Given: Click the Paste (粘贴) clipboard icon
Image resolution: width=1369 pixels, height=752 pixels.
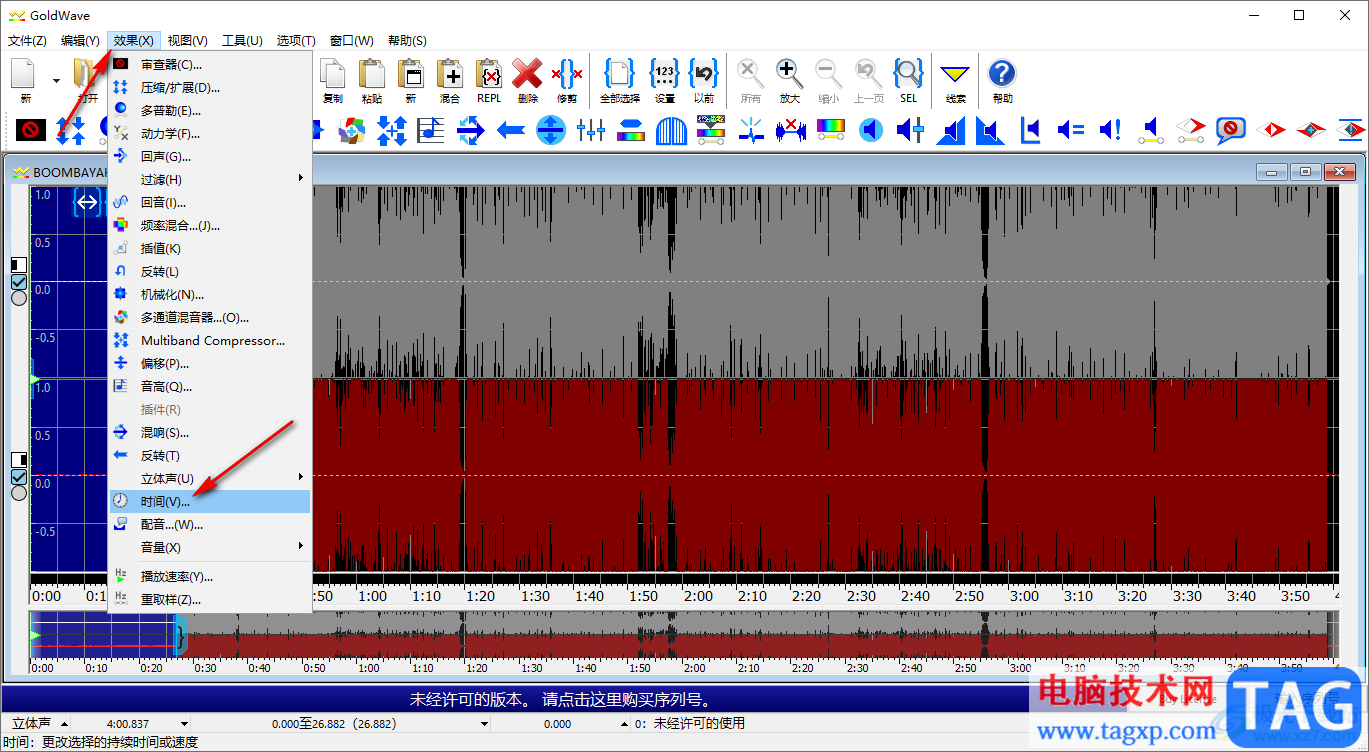Looking at the screenshot, I should (x=371, y=75).
